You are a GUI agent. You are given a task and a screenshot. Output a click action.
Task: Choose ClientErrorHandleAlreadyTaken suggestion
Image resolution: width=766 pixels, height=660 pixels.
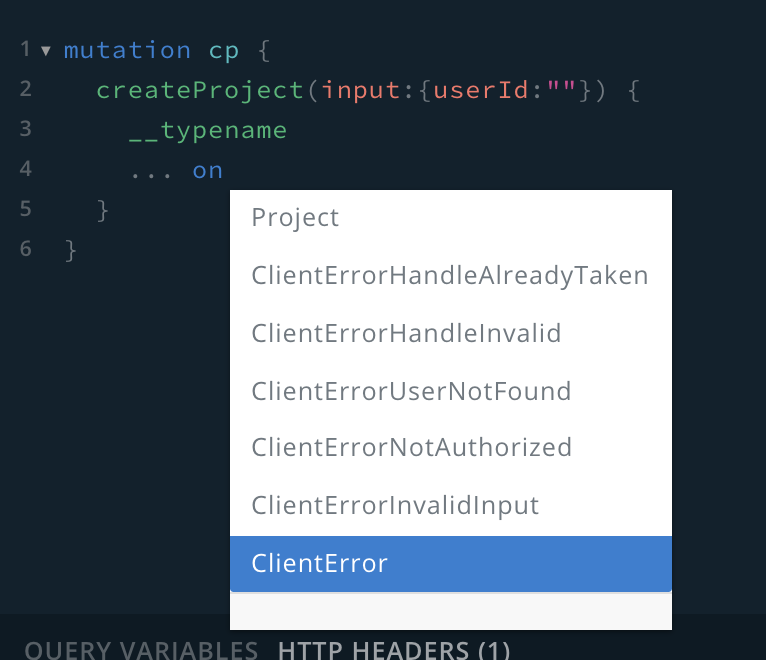pyautogui.click(x=451, y=275)
